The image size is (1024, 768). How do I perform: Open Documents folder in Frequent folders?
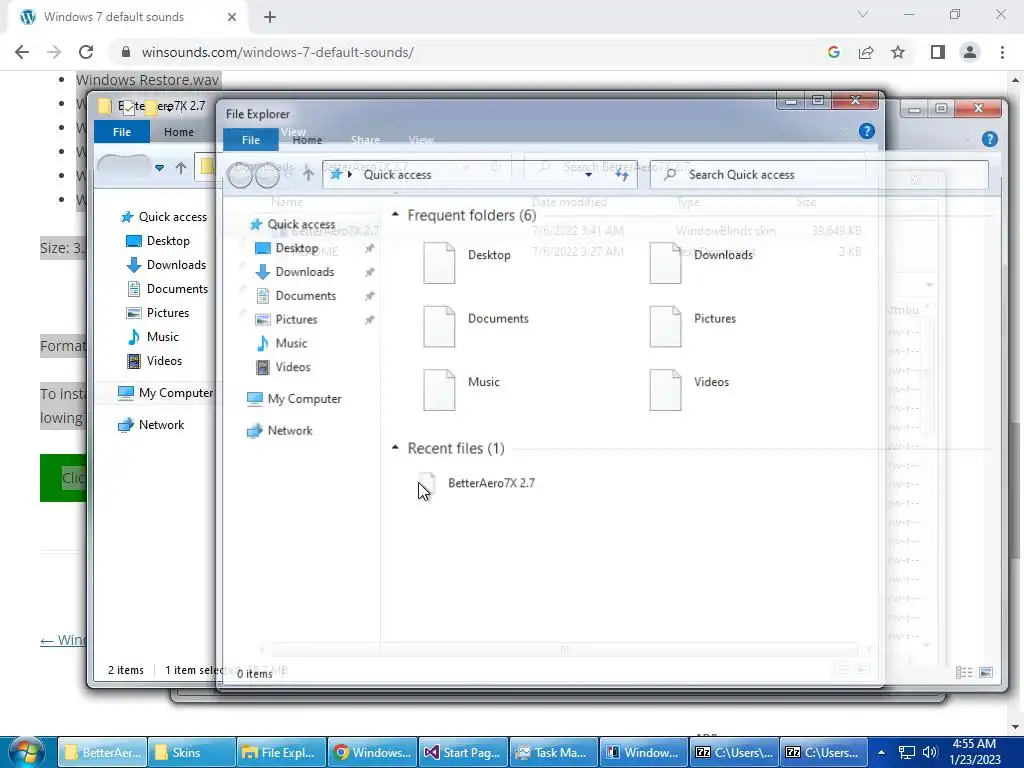(475, 326)
